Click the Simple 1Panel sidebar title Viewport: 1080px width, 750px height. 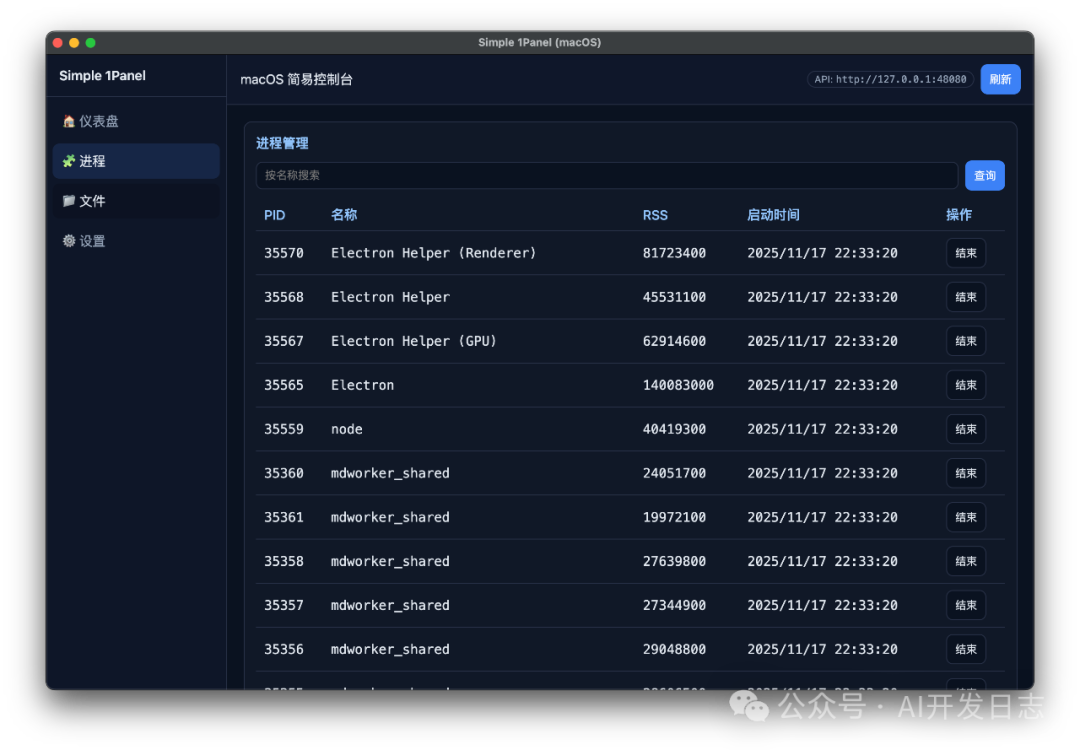[x=102, y=76]
